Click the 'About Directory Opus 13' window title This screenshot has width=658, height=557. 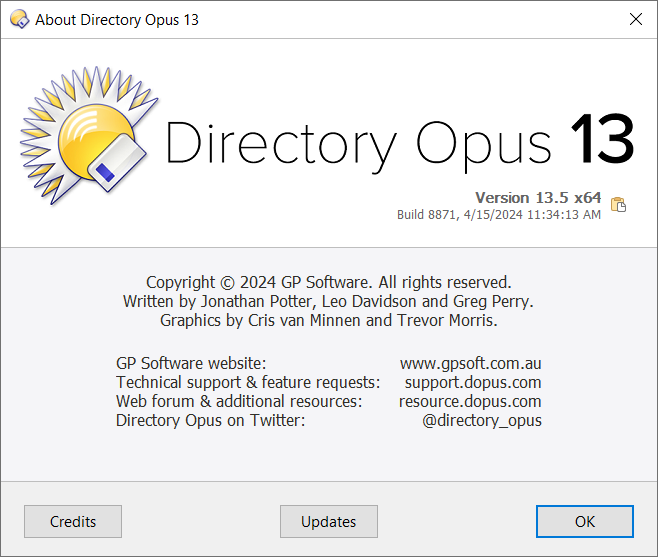117,20
